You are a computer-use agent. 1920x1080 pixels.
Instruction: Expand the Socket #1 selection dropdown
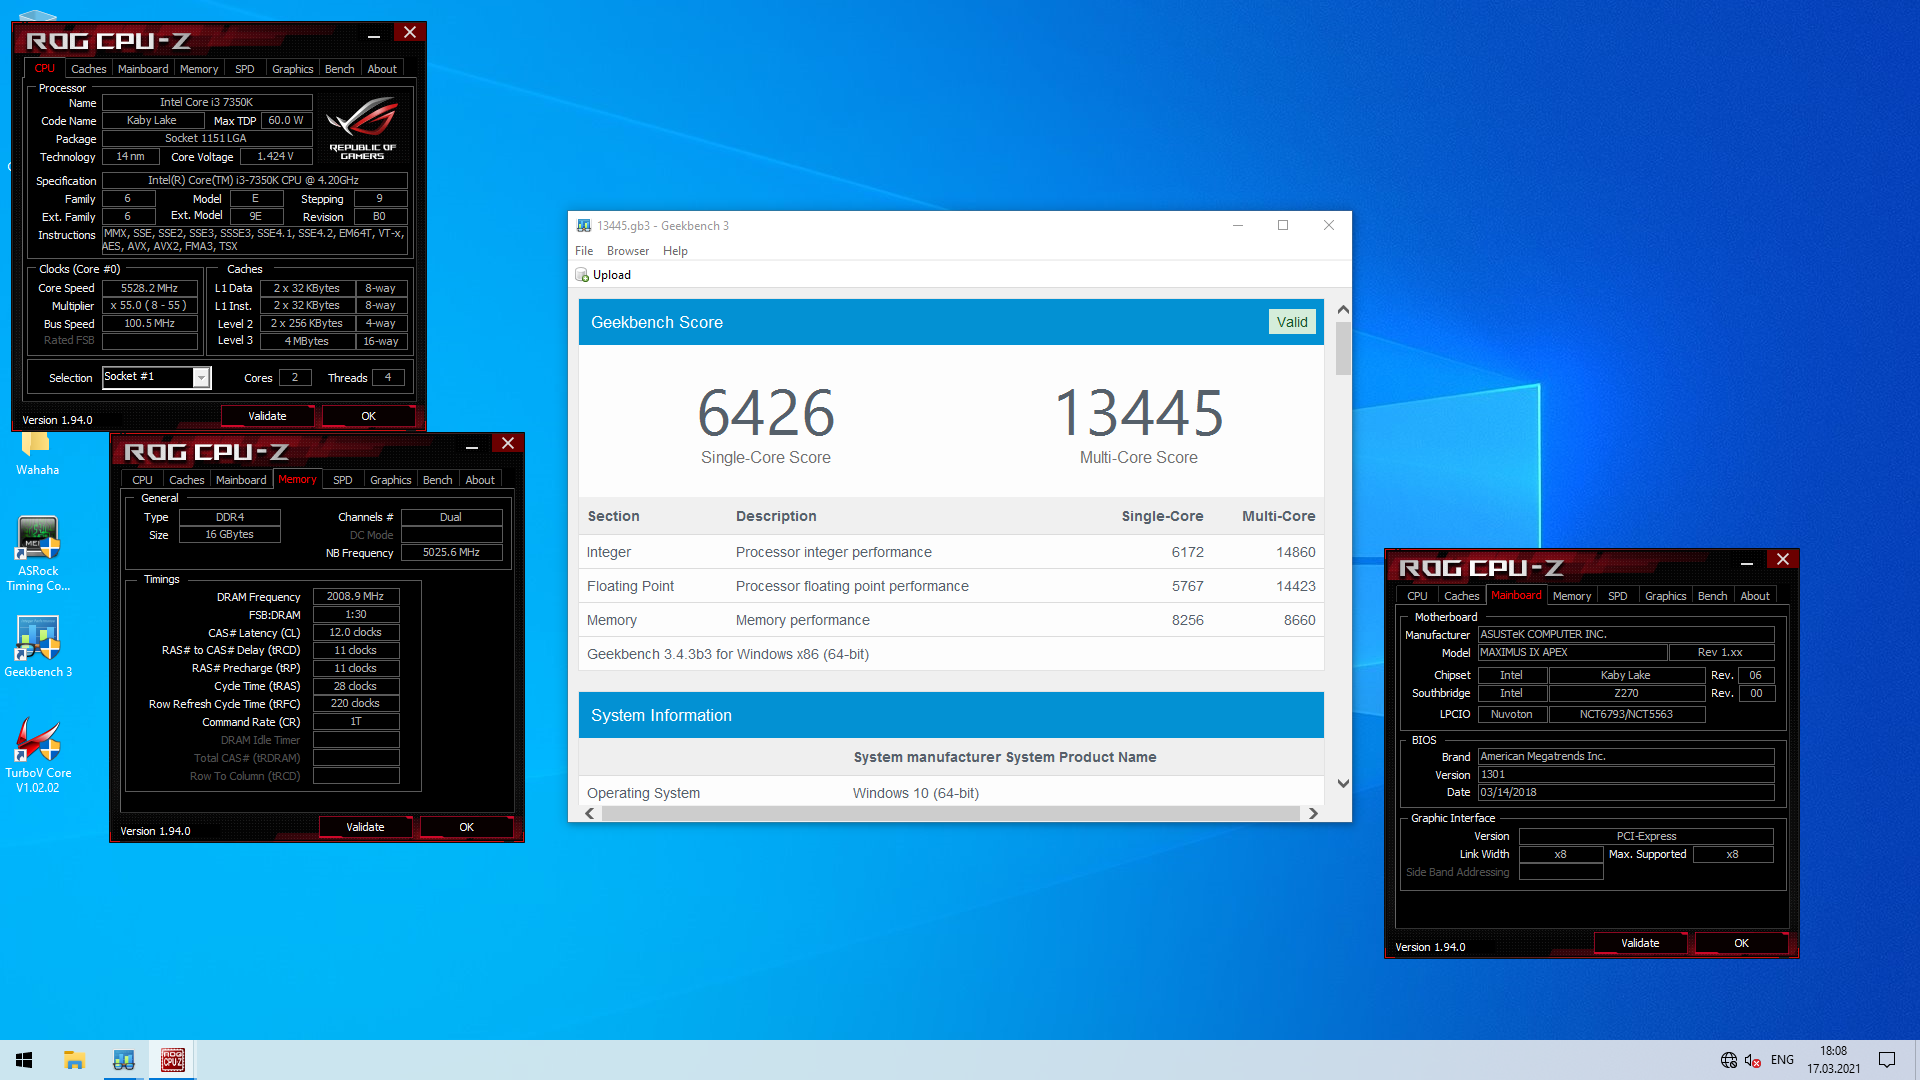(x=201, y=377)
